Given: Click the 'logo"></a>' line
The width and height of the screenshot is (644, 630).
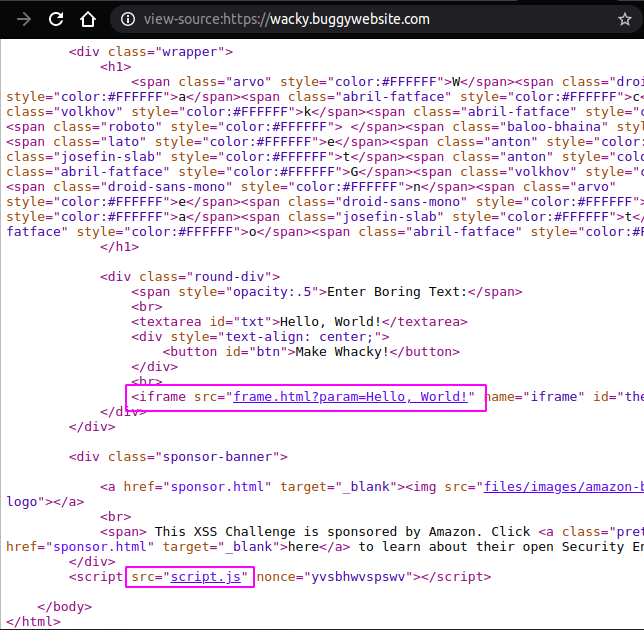Looking at the screenshot, I should pyautogui.click(x=45, y=502).
